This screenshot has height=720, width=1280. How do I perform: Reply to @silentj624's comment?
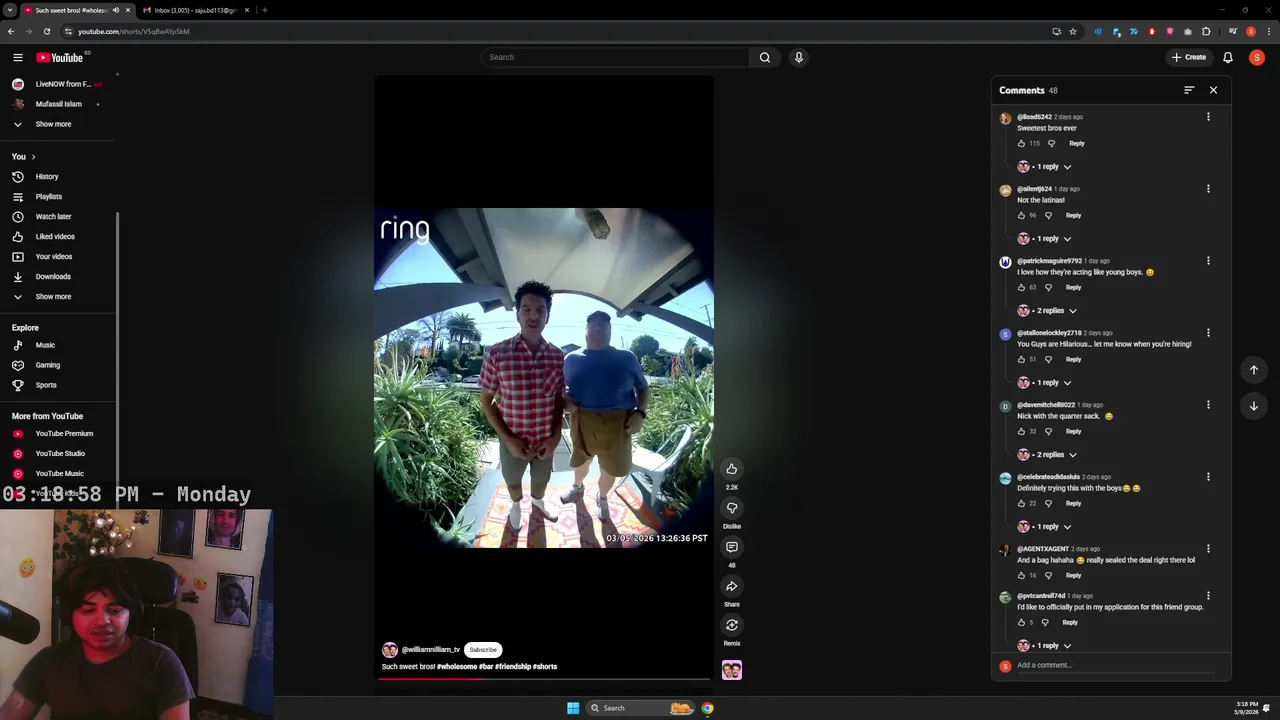tap(1073, 215)
